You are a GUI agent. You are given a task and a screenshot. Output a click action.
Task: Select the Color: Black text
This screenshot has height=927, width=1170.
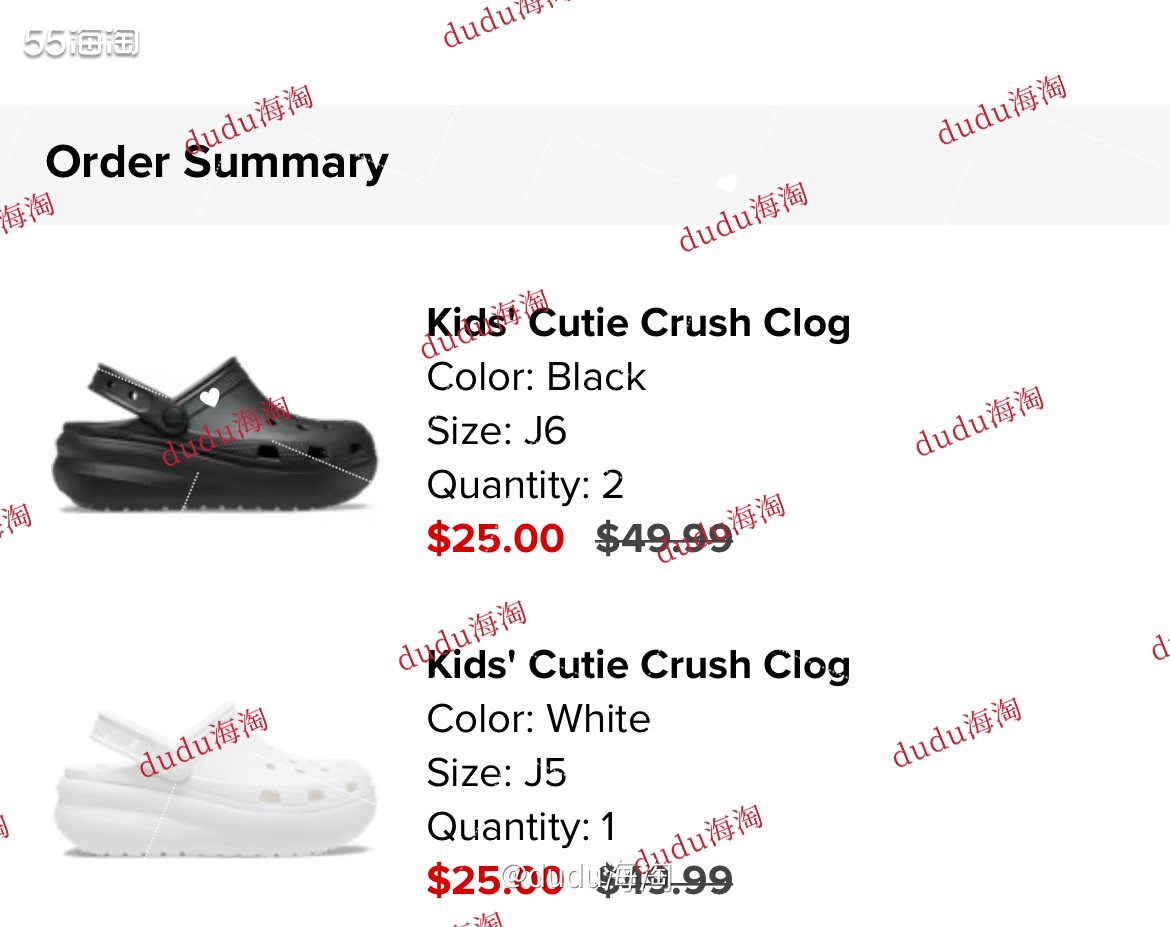(536, 377)
